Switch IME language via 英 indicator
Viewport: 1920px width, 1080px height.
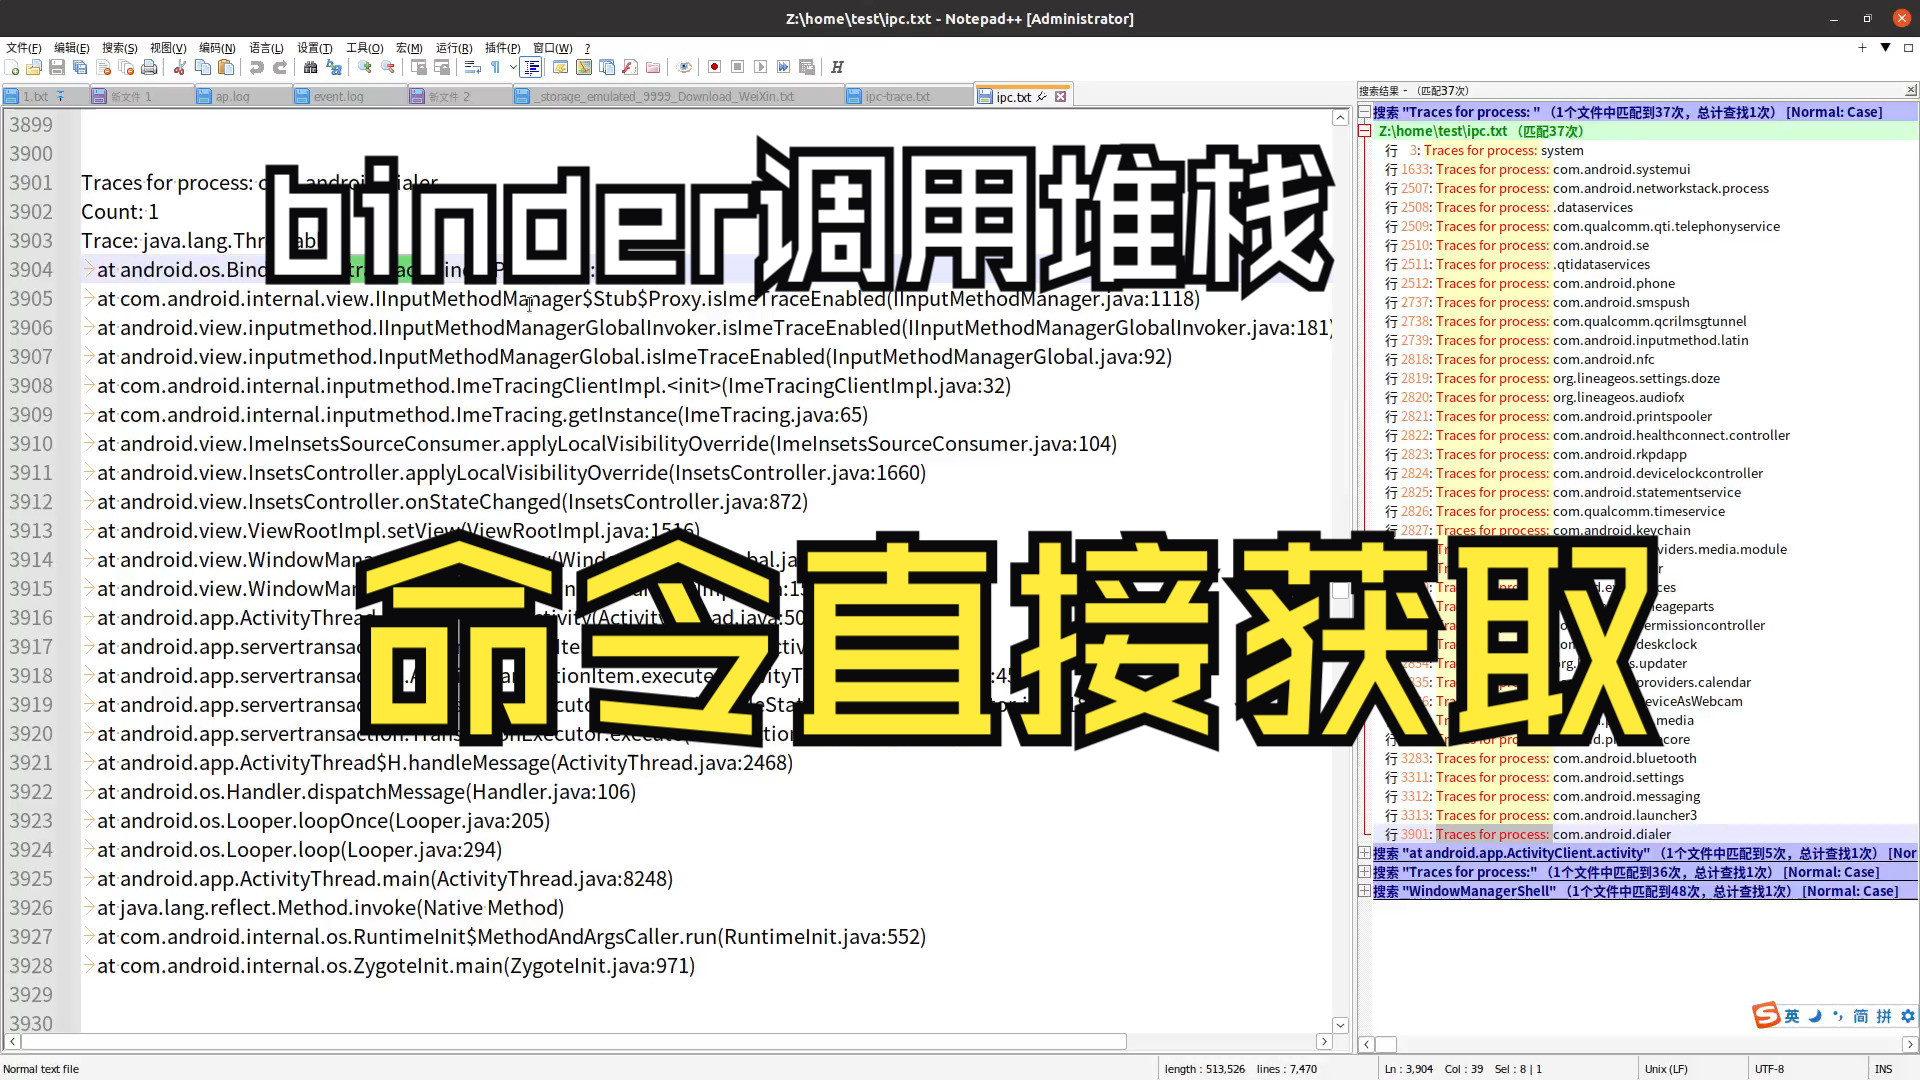click(x=1790, y=1015)
